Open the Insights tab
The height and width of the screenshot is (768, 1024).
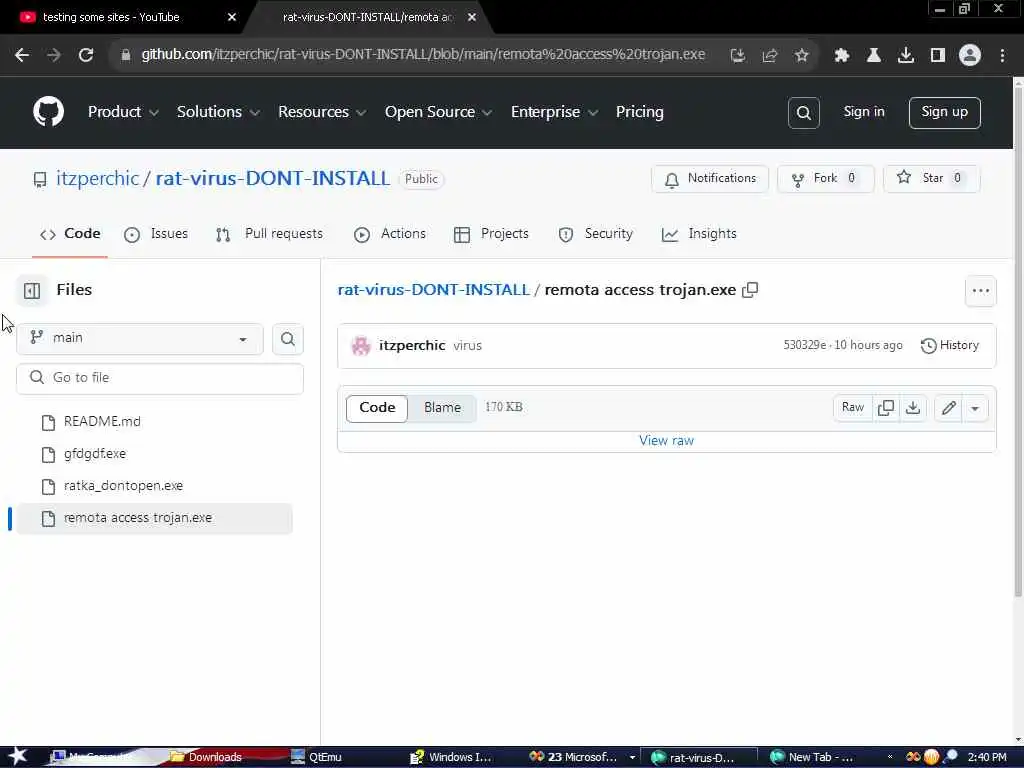(x=699, y=234)
